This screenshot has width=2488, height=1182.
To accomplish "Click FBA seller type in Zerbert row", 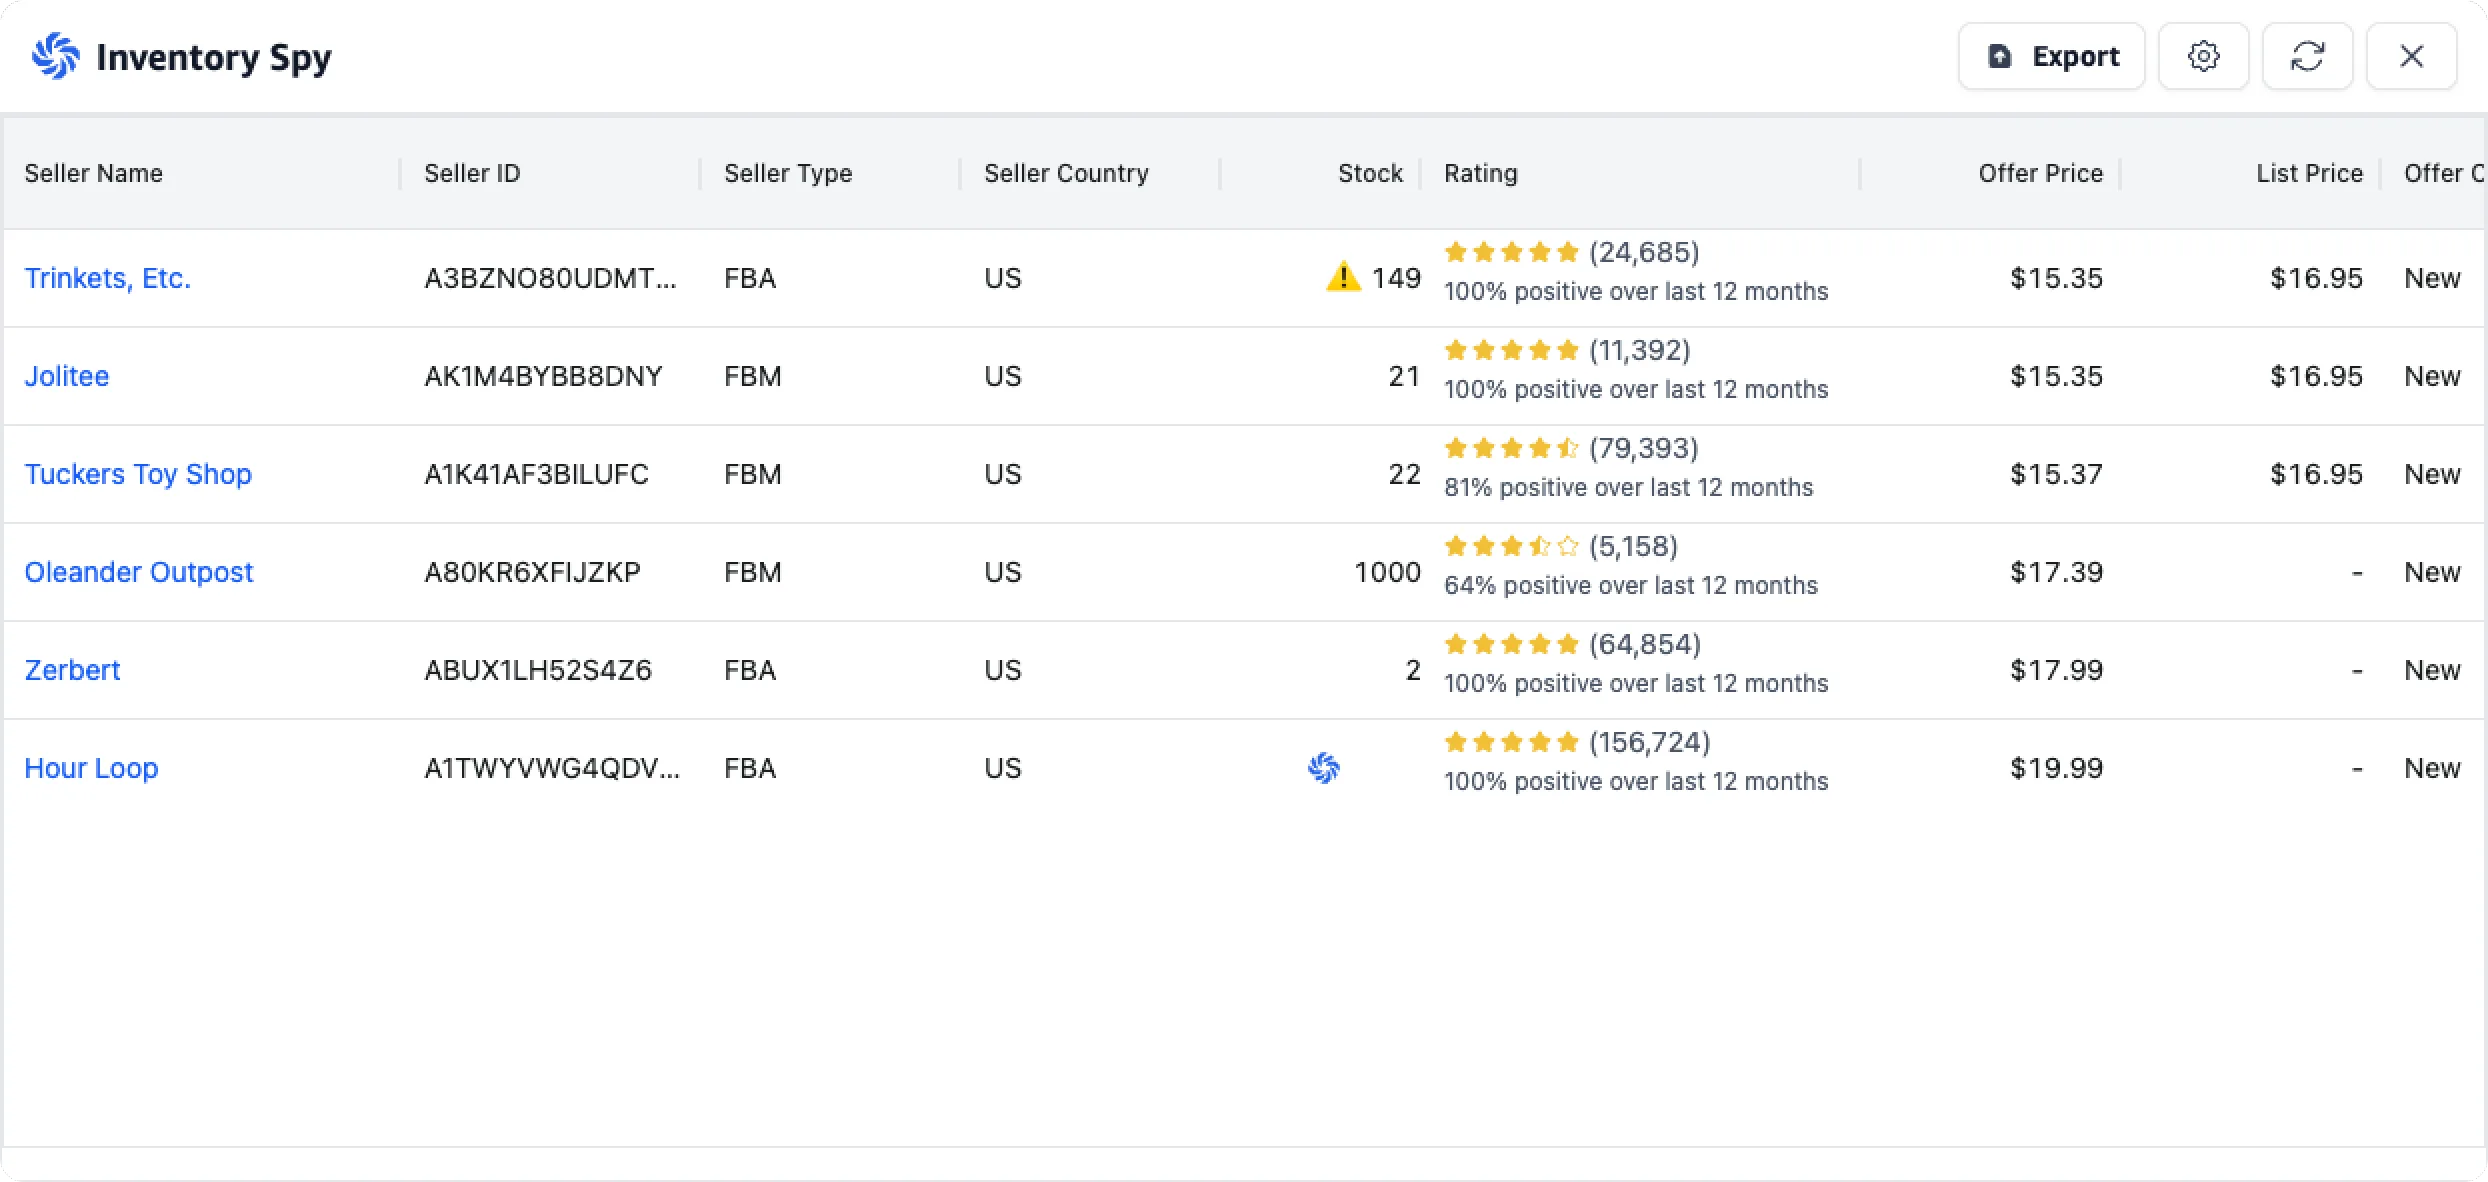I will pyautogui.click(x=750, y=670).
